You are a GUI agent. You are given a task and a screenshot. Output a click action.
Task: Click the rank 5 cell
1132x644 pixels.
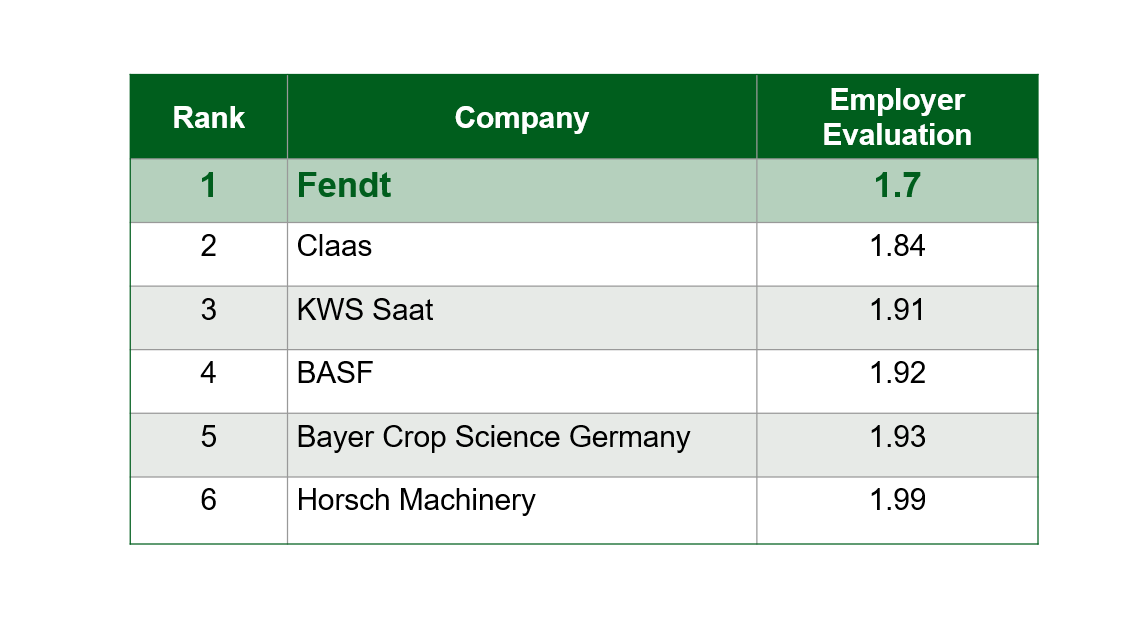(208, 437)
